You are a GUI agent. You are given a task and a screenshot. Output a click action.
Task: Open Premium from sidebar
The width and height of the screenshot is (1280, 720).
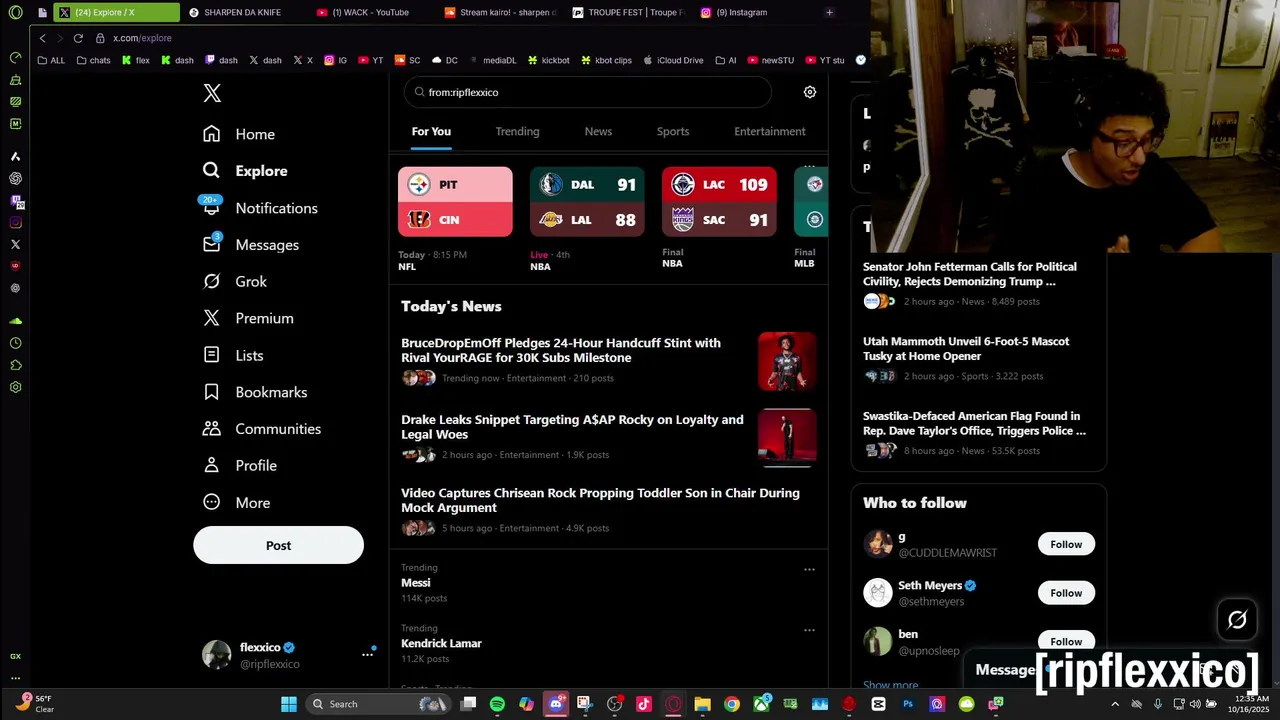(248, 318)
